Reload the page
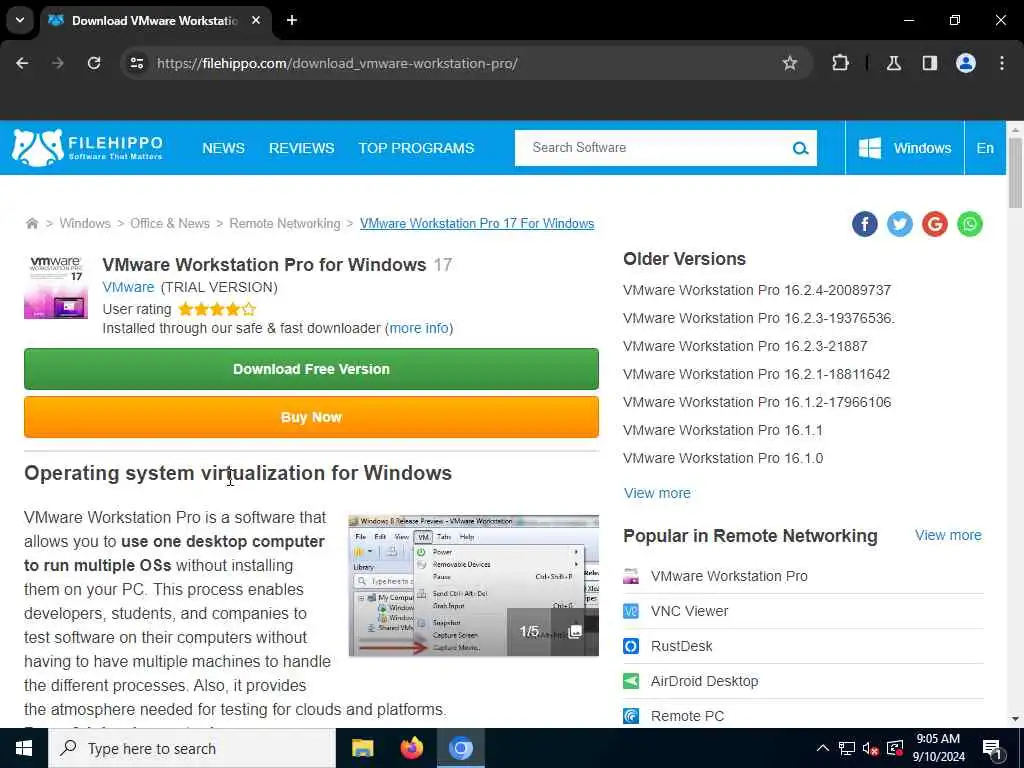 click(x=94, y=63)
